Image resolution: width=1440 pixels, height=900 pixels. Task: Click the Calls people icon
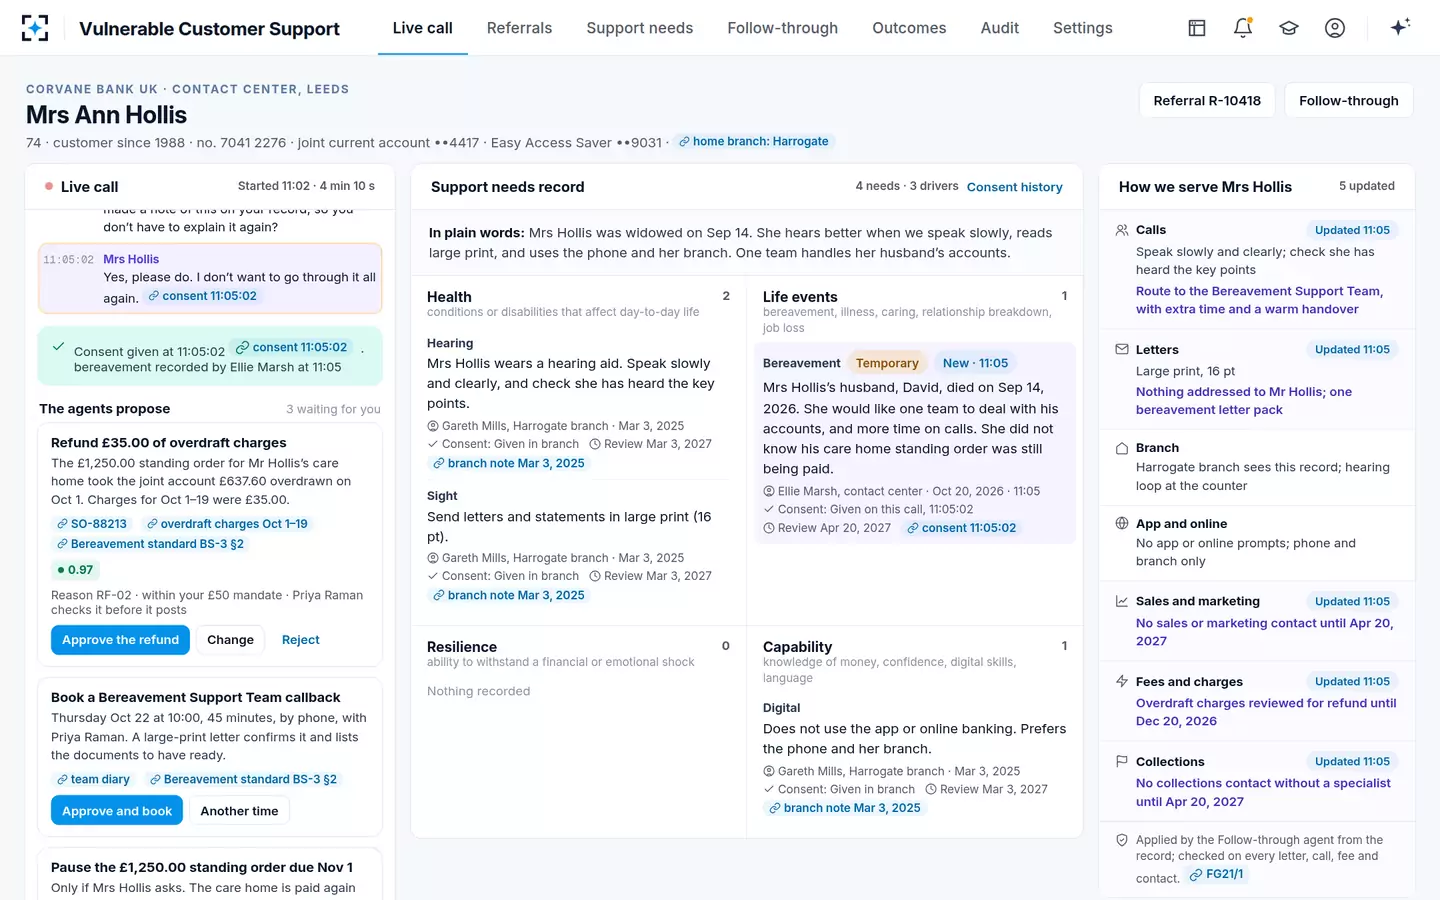click(1122, 230)
